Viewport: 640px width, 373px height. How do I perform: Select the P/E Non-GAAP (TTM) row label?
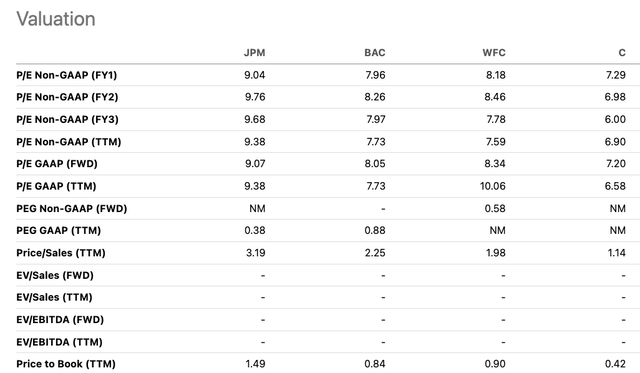click(x=69, y=142)
